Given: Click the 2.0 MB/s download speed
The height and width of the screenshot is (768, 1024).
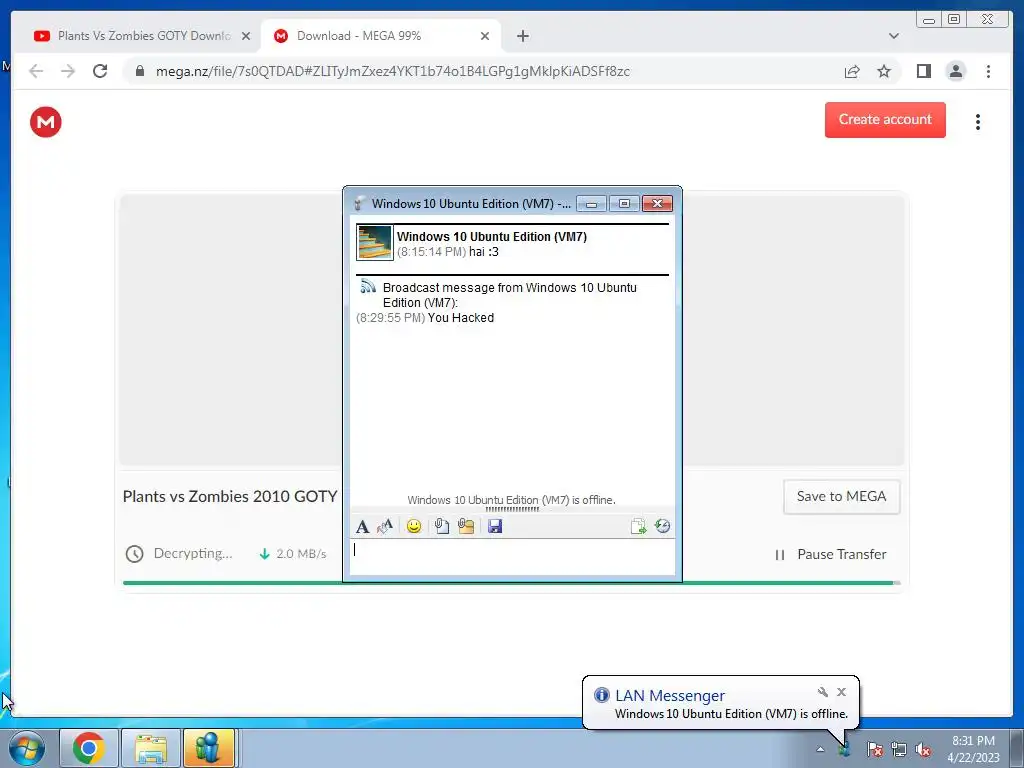Looking at the screenshot, I should (x=301, y=554).
